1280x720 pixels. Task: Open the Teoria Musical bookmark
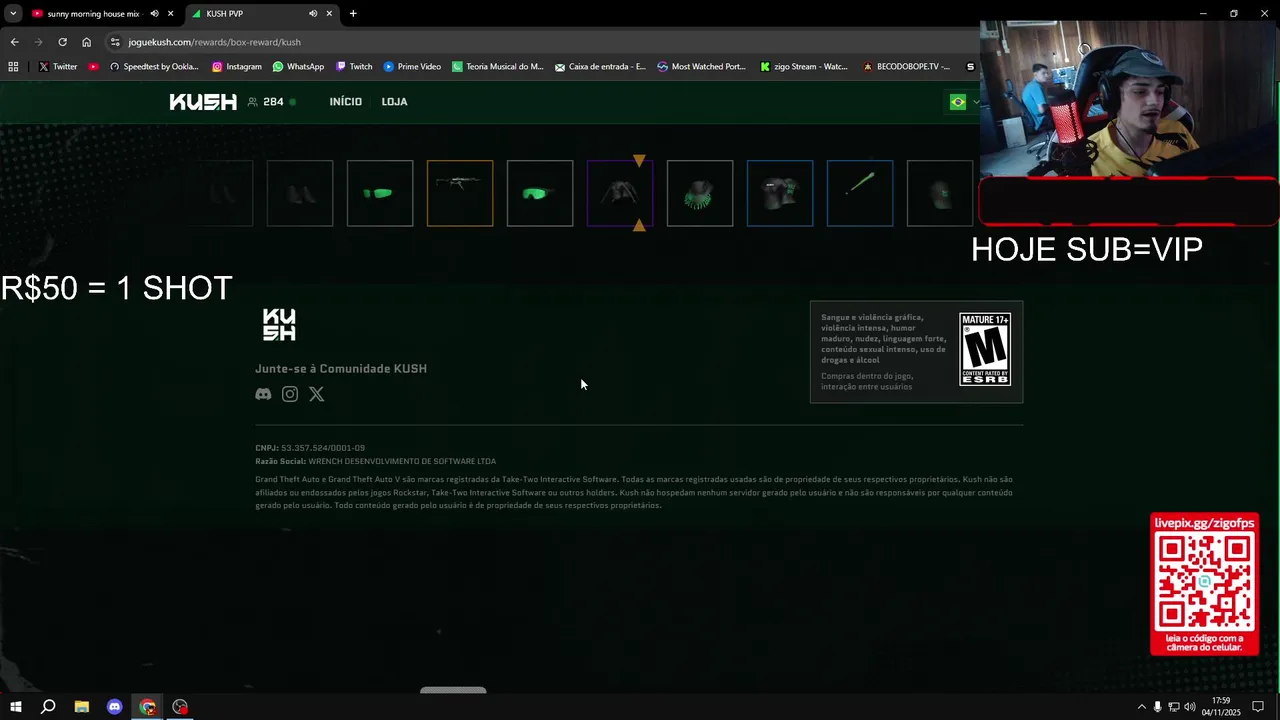[x=497, y=67]
